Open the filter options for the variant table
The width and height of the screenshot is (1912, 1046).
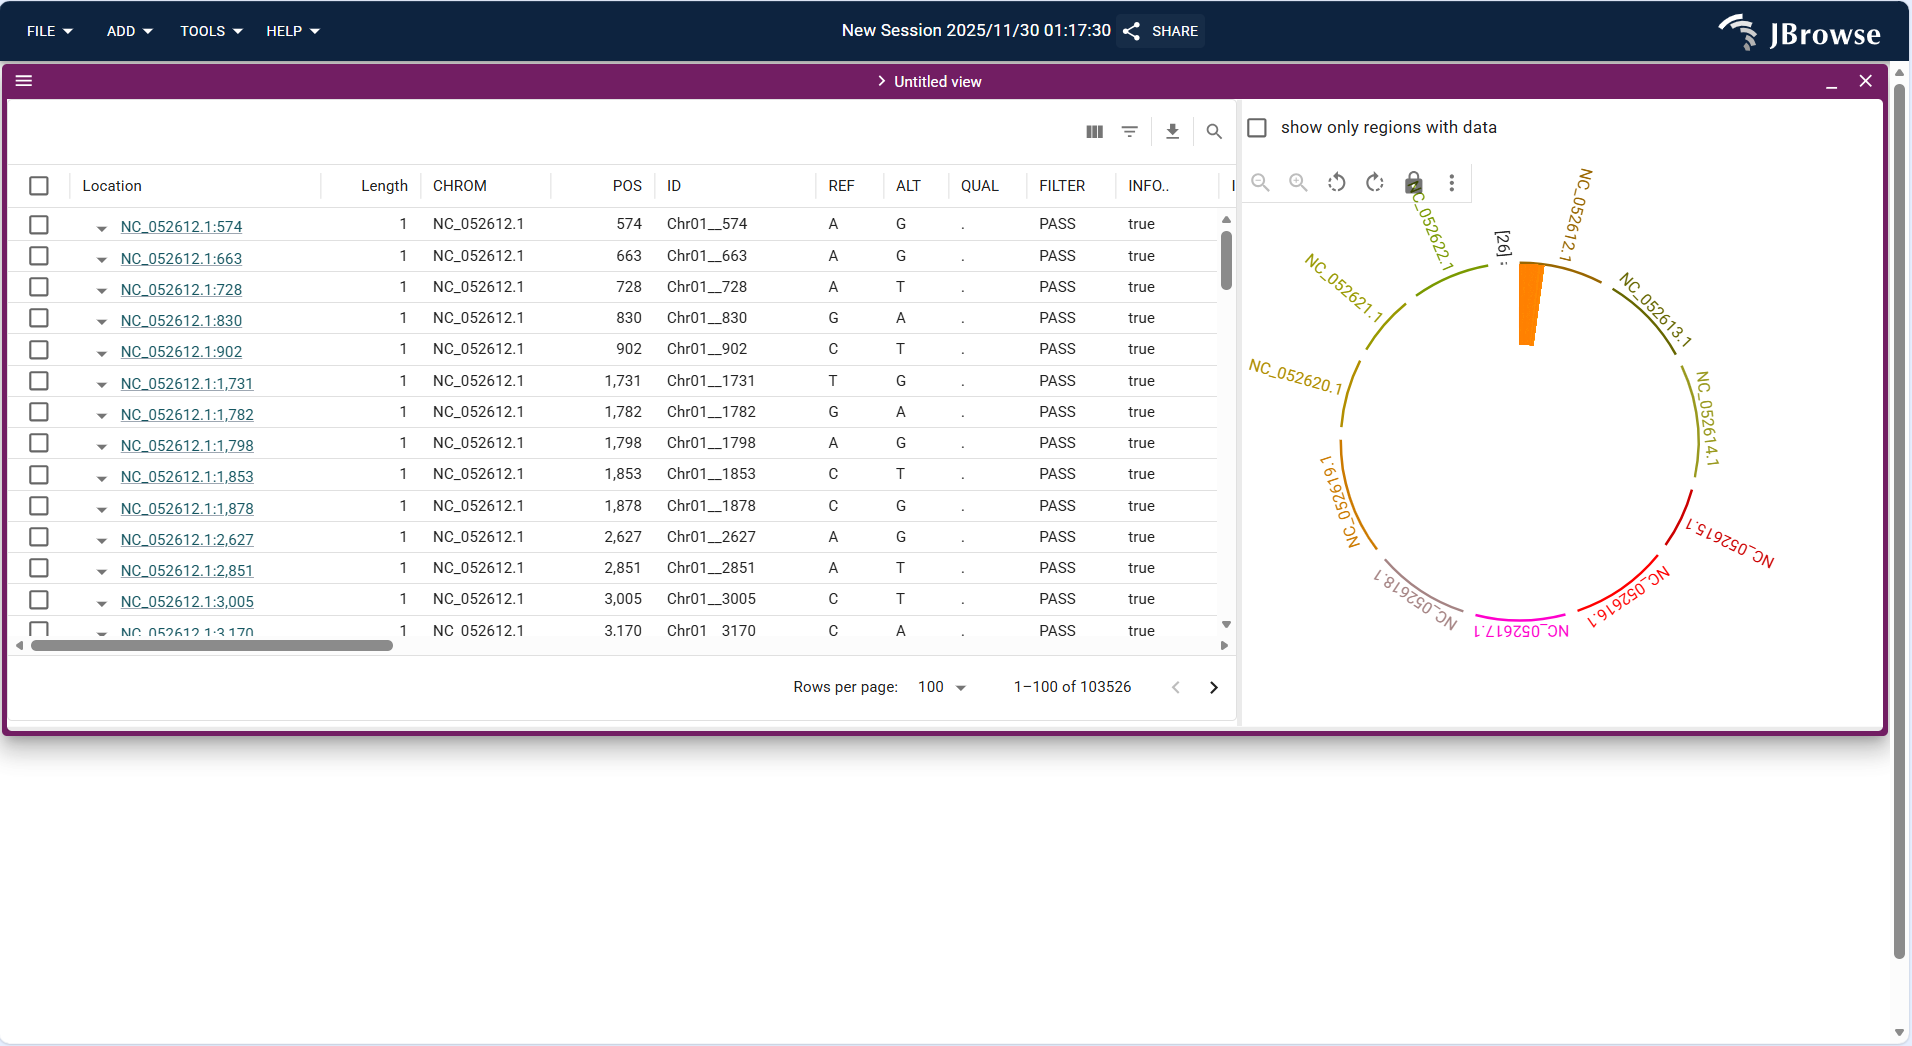tap(1128, 131)
